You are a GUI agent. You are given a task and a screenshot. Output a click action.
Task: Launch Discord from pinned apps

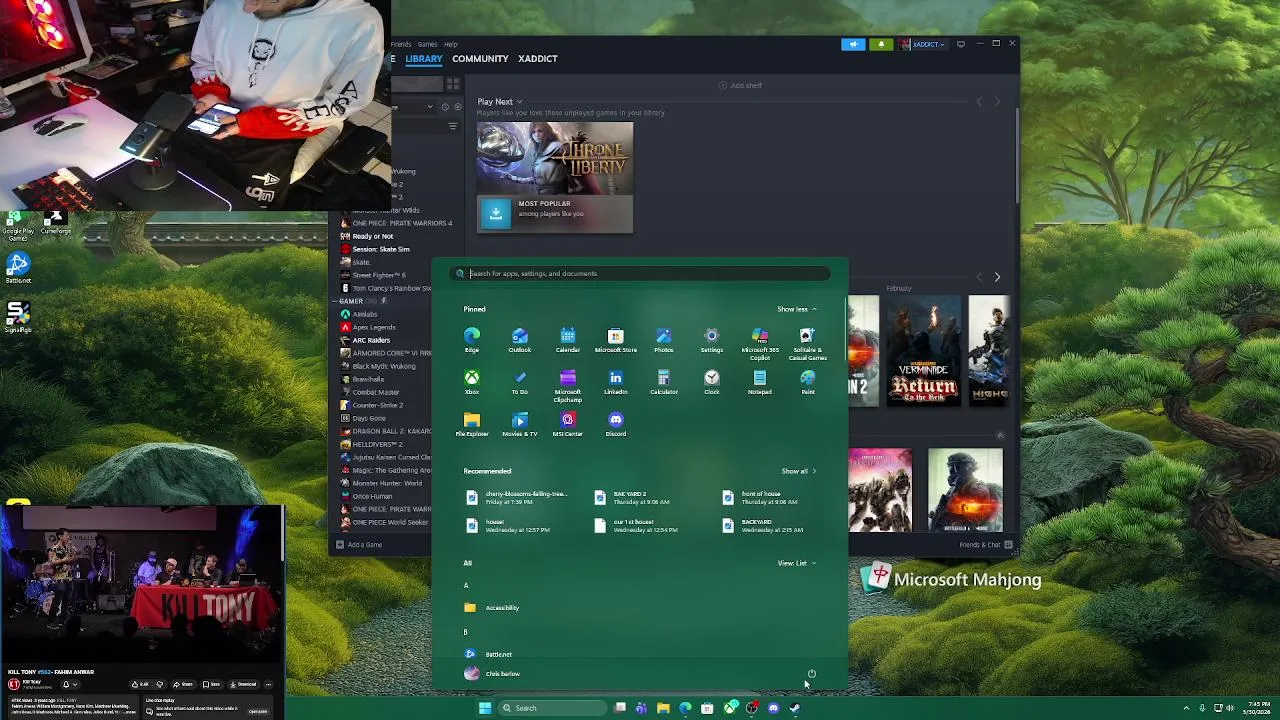(616, 424)
